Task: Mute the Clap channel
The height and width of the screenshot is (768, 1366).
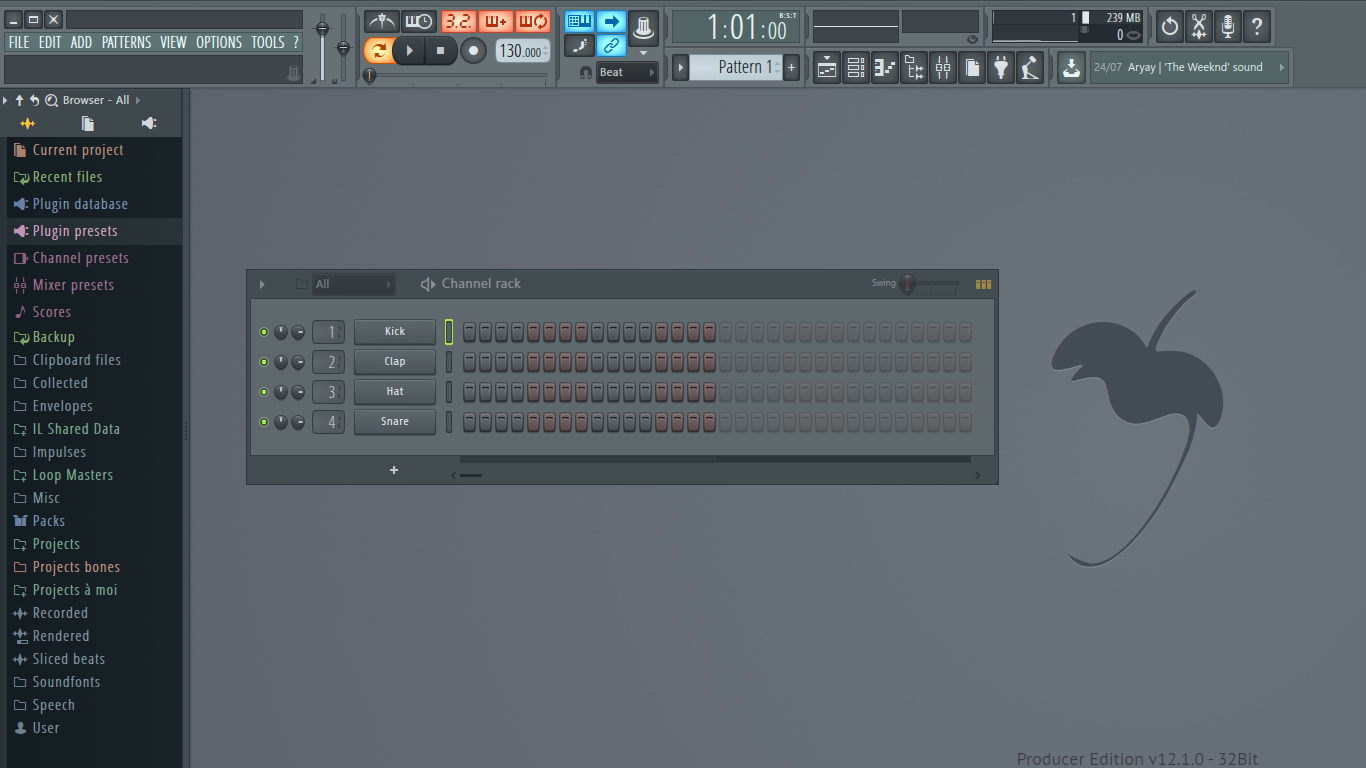Action: coord(264,362)
